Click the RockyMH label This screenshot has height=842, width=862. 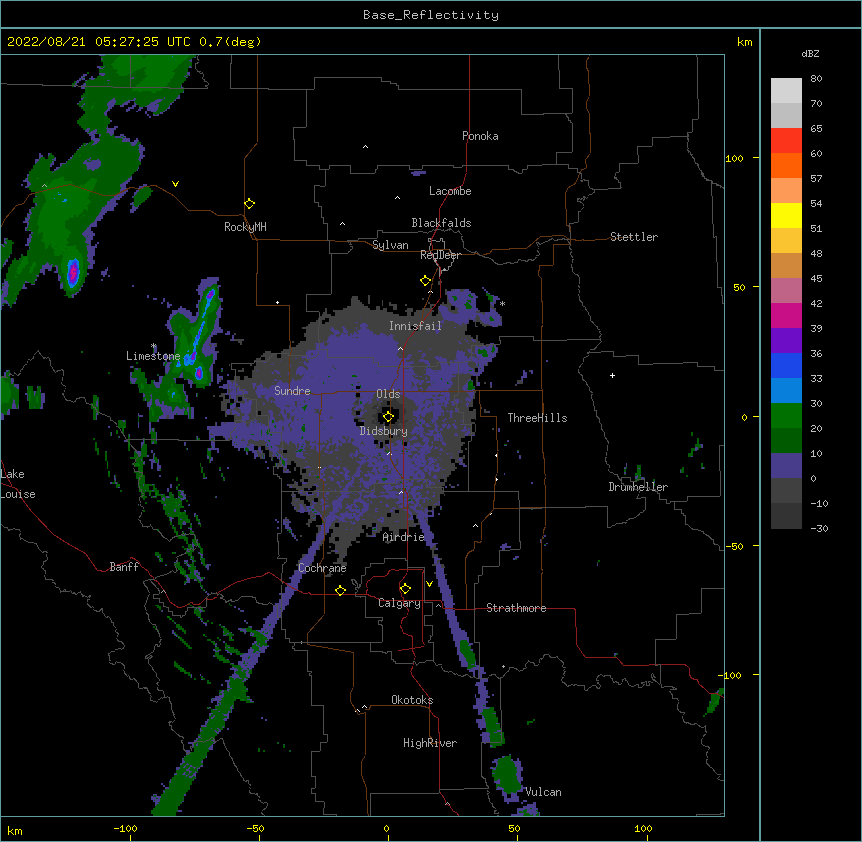(x=245, y=227)
